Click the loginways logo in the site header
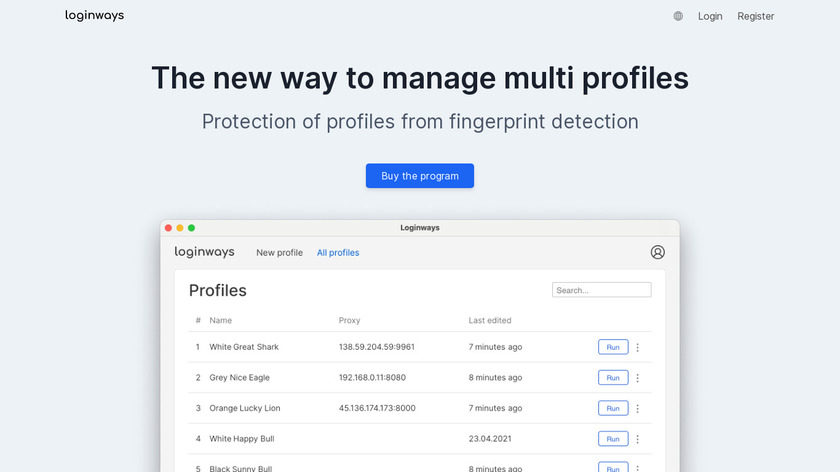 point(94,16)
